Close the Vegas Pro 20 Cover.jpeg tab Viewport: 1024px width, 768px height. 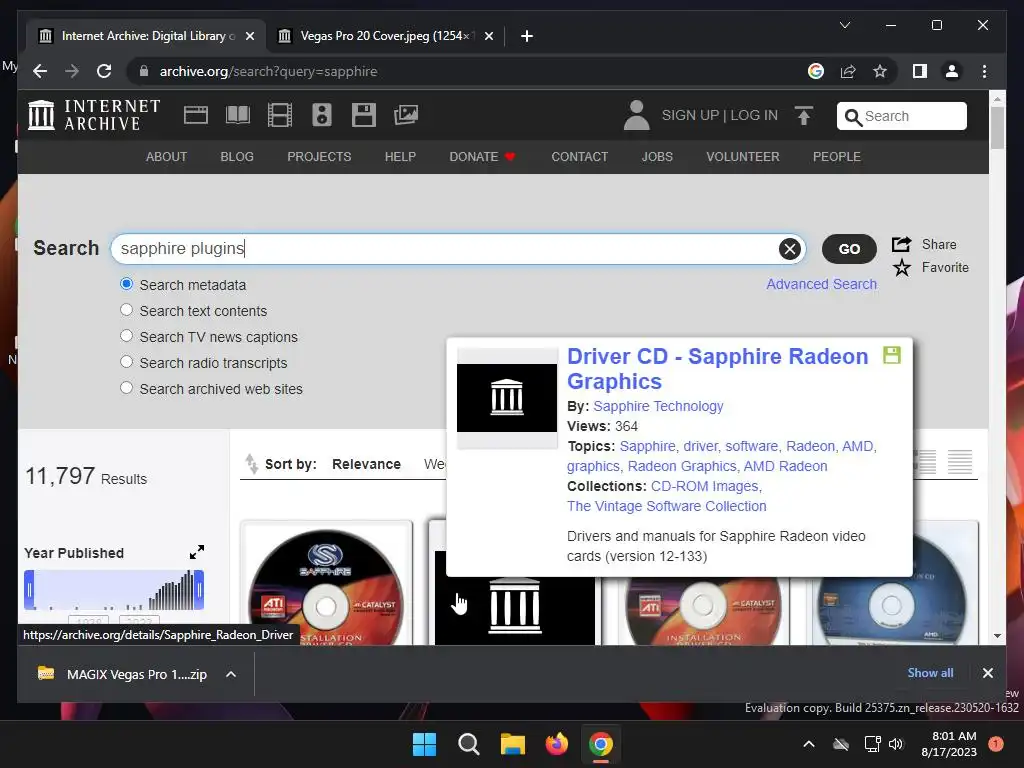pyautogui.click(x=488, y=36)
